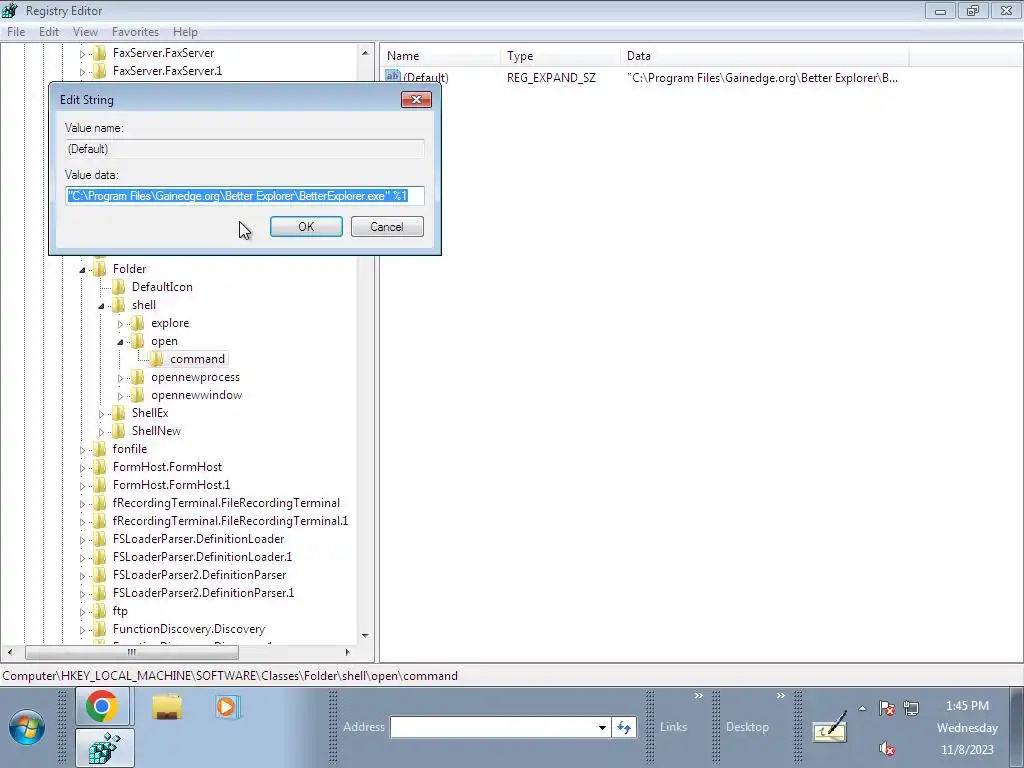This screenshot has width=1024, height=768.
Task: Click the Value name field
Action: coord(245,149)
